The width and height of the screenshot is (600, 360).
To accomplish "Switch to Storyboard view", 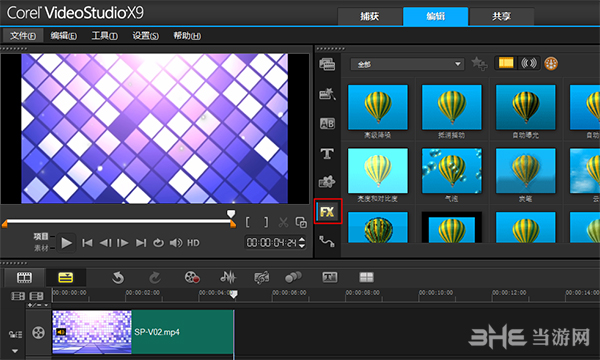I will click(24, 277).
